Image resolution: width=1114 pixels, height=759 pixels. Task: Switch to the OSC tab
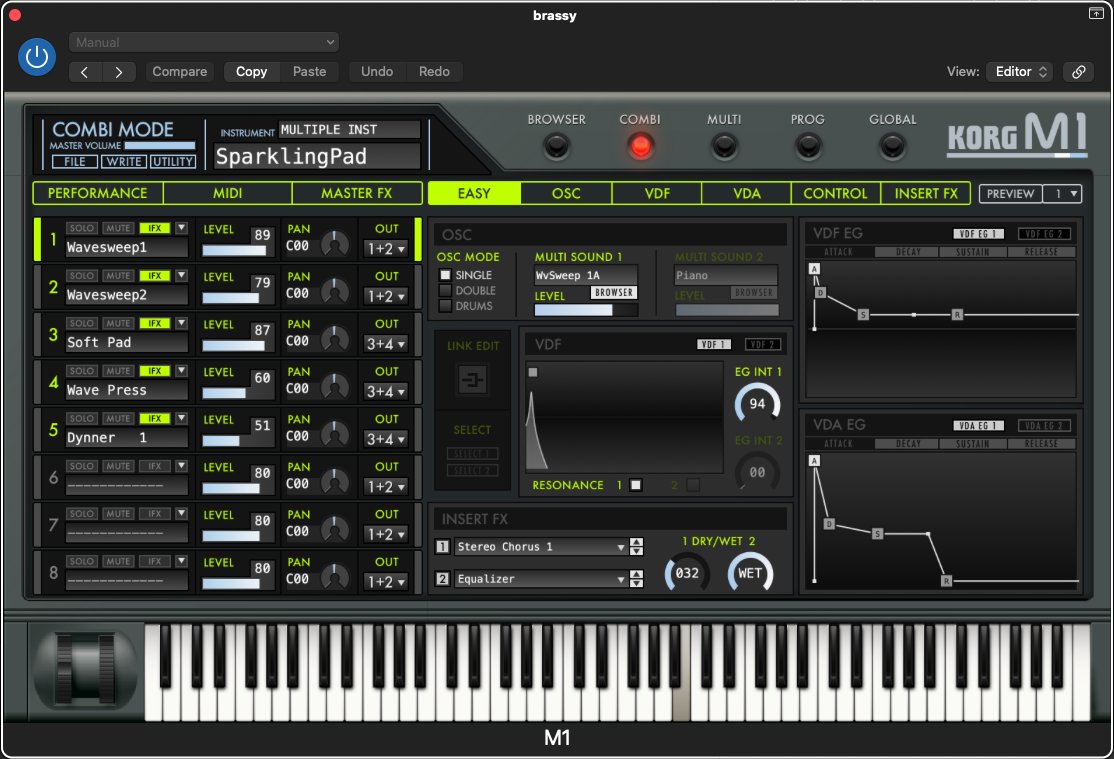click(566, 193)
